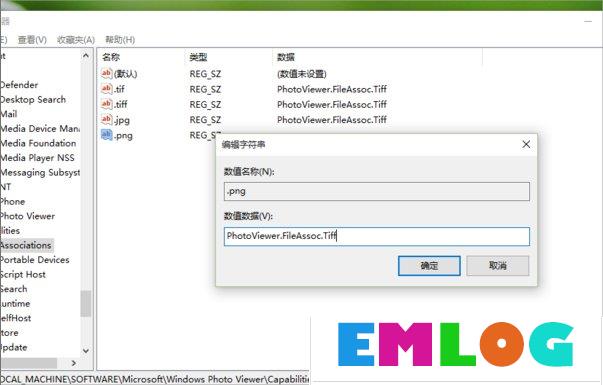The image size is (603, 385).
Task: Click tree scrollbar down arrow
Action: tap(86, 351)
